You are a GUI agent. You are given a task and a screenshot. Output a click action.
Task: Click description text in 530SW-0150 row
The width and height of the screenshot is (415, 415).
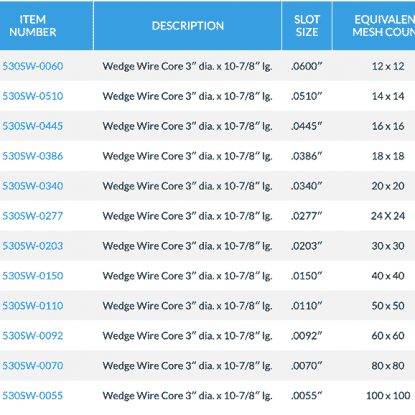click(x=187, y=276)
